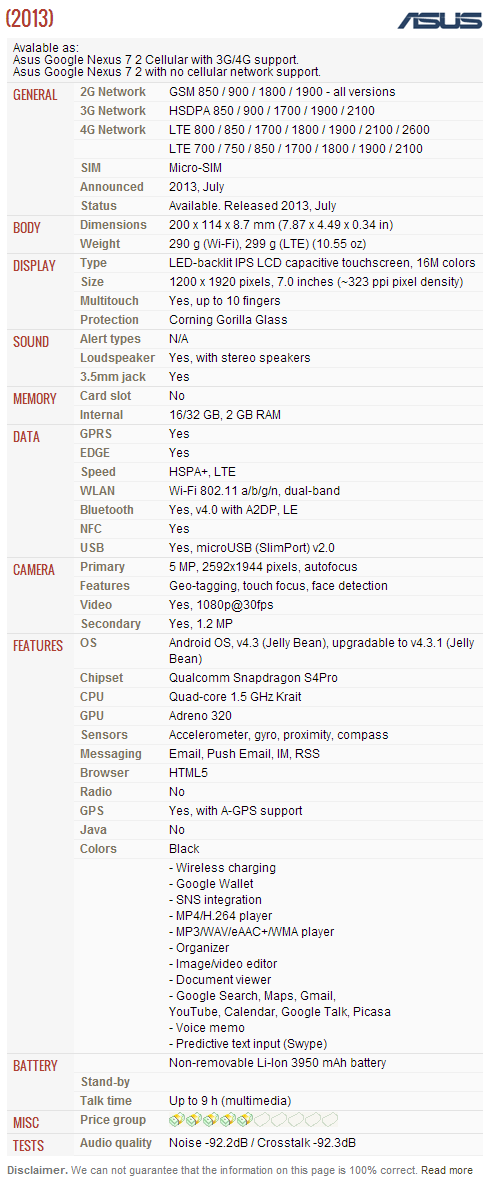Click the Sensors spec label

[104, 734]
